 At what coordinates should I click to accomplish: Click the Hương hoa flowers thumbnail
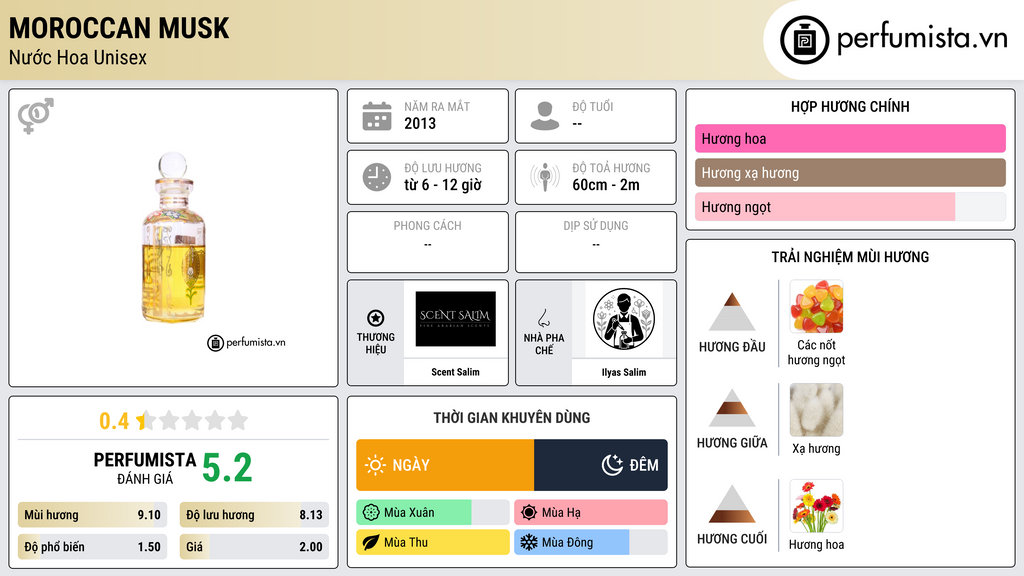point(816,506)
